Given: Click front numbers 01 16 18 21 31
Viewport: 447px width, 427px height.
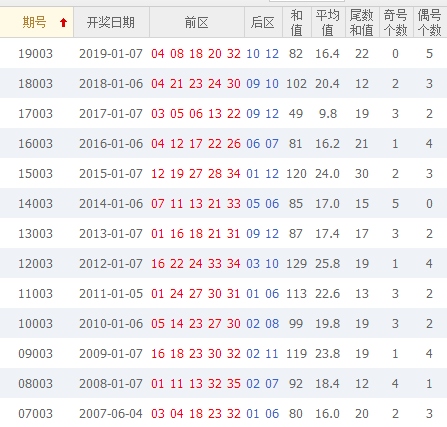Looking at the screenshot, I should pyautogui.click(x=196, y=234).
